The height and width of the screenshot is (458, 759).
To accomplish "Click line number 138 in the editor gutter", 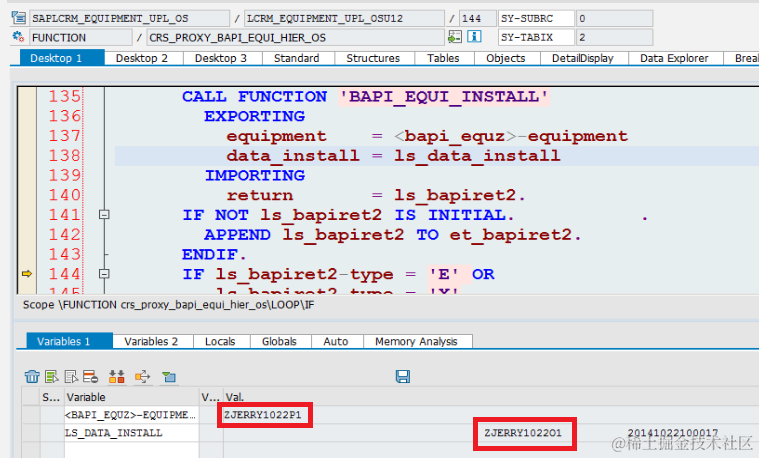I will (64, 155).
